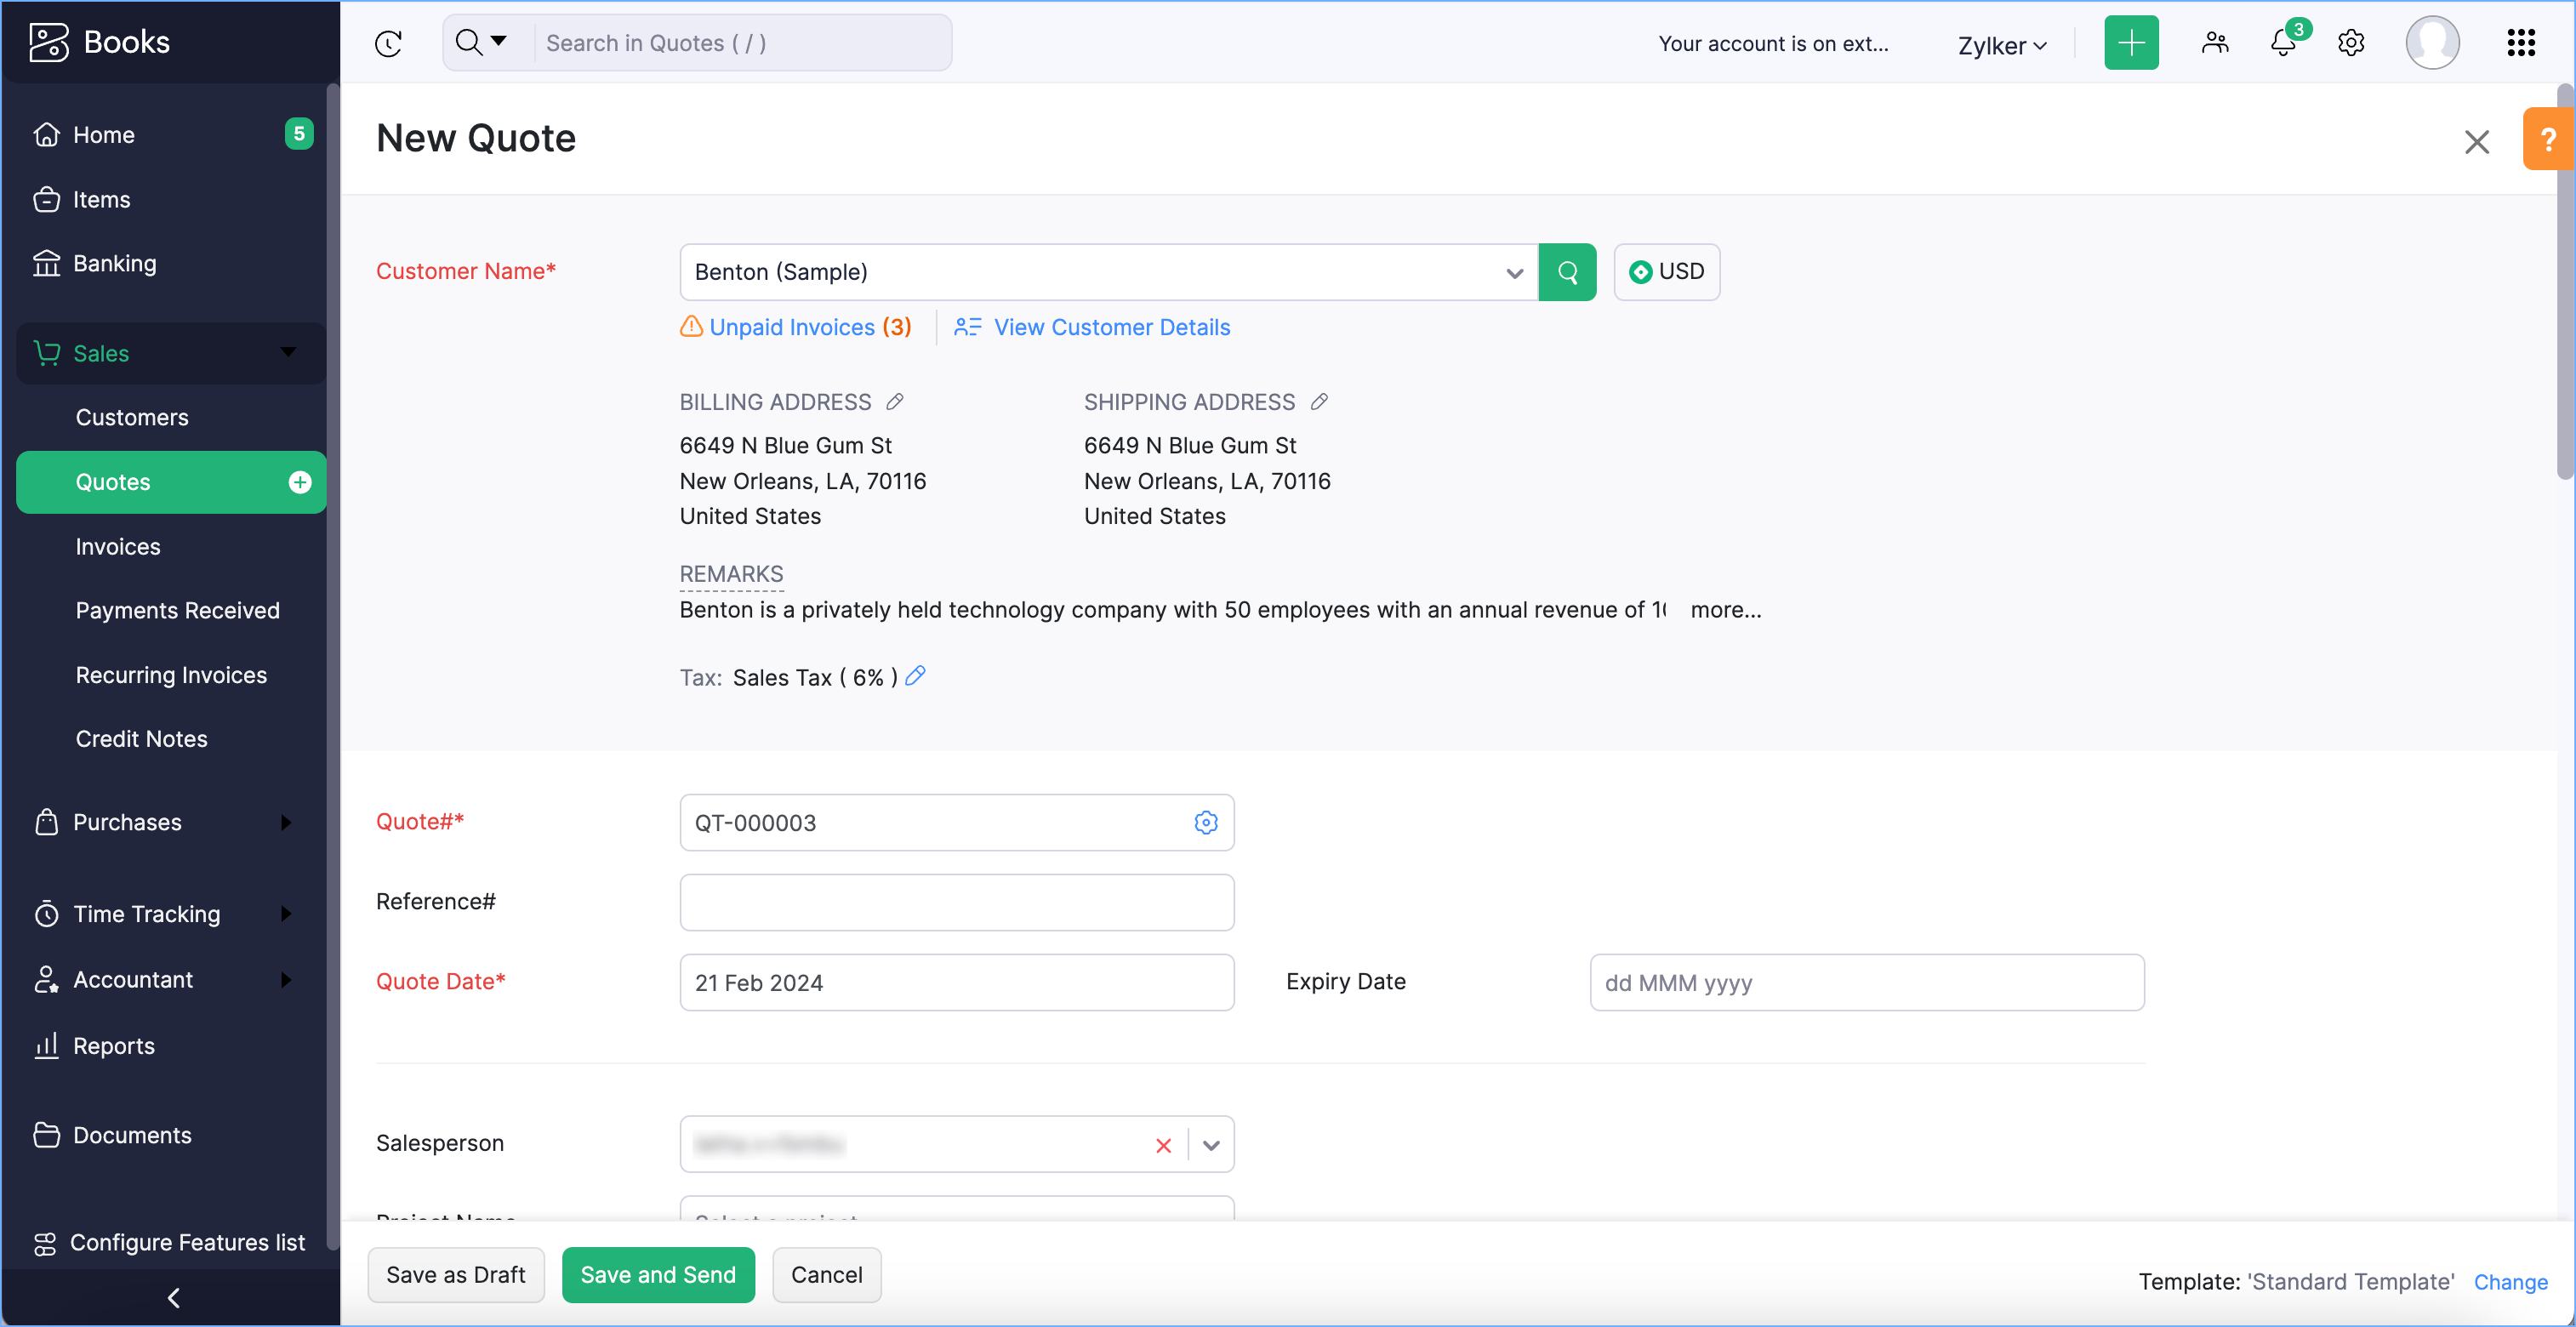Viewport: 2576px width, 1327px height.
Task: Edit Sales Tax using pencil icon
Action: point(915,677)
